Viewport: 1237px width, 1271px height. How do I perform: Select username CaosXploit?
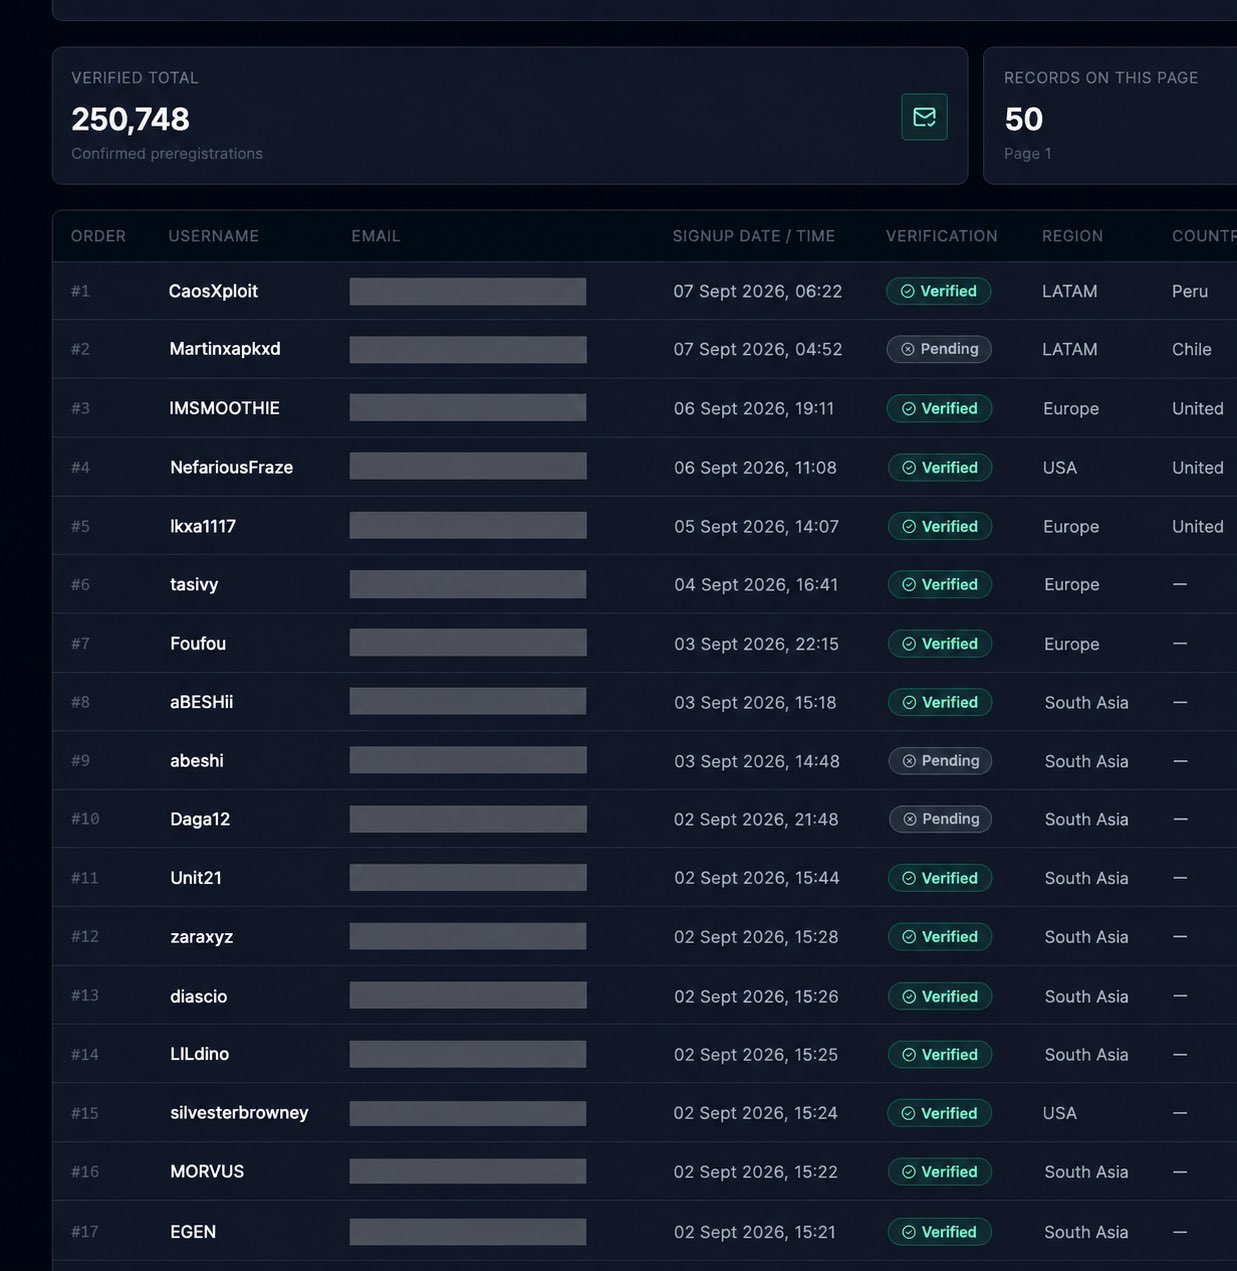click(213, 291)
